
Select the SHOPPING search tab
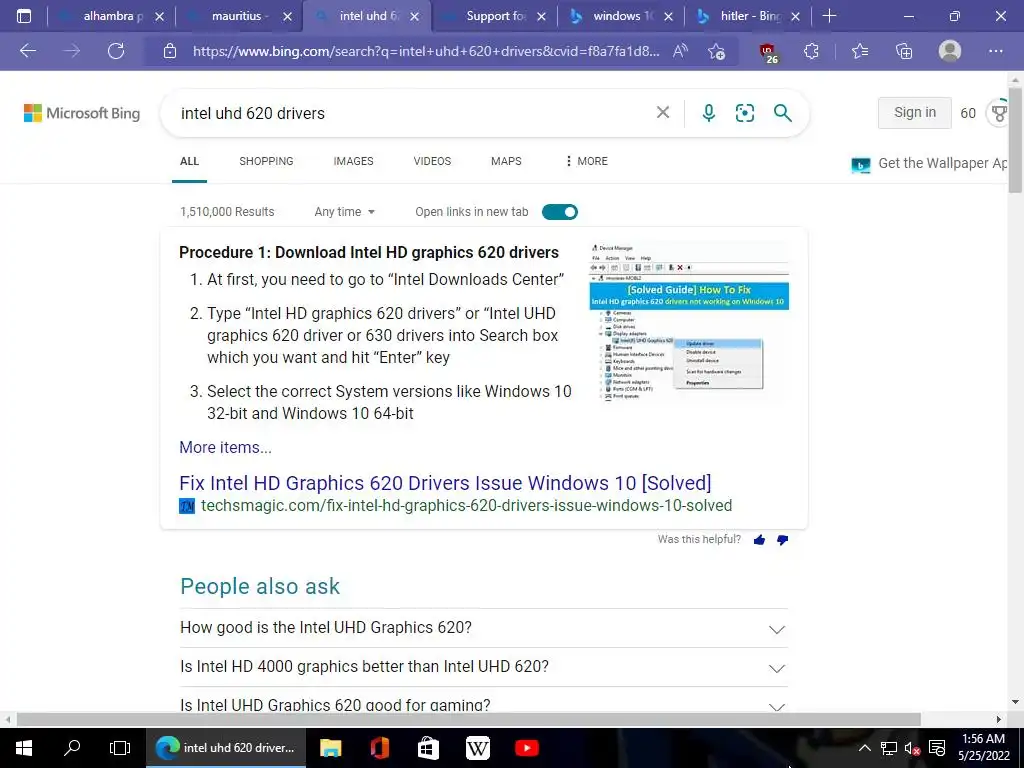266,161
